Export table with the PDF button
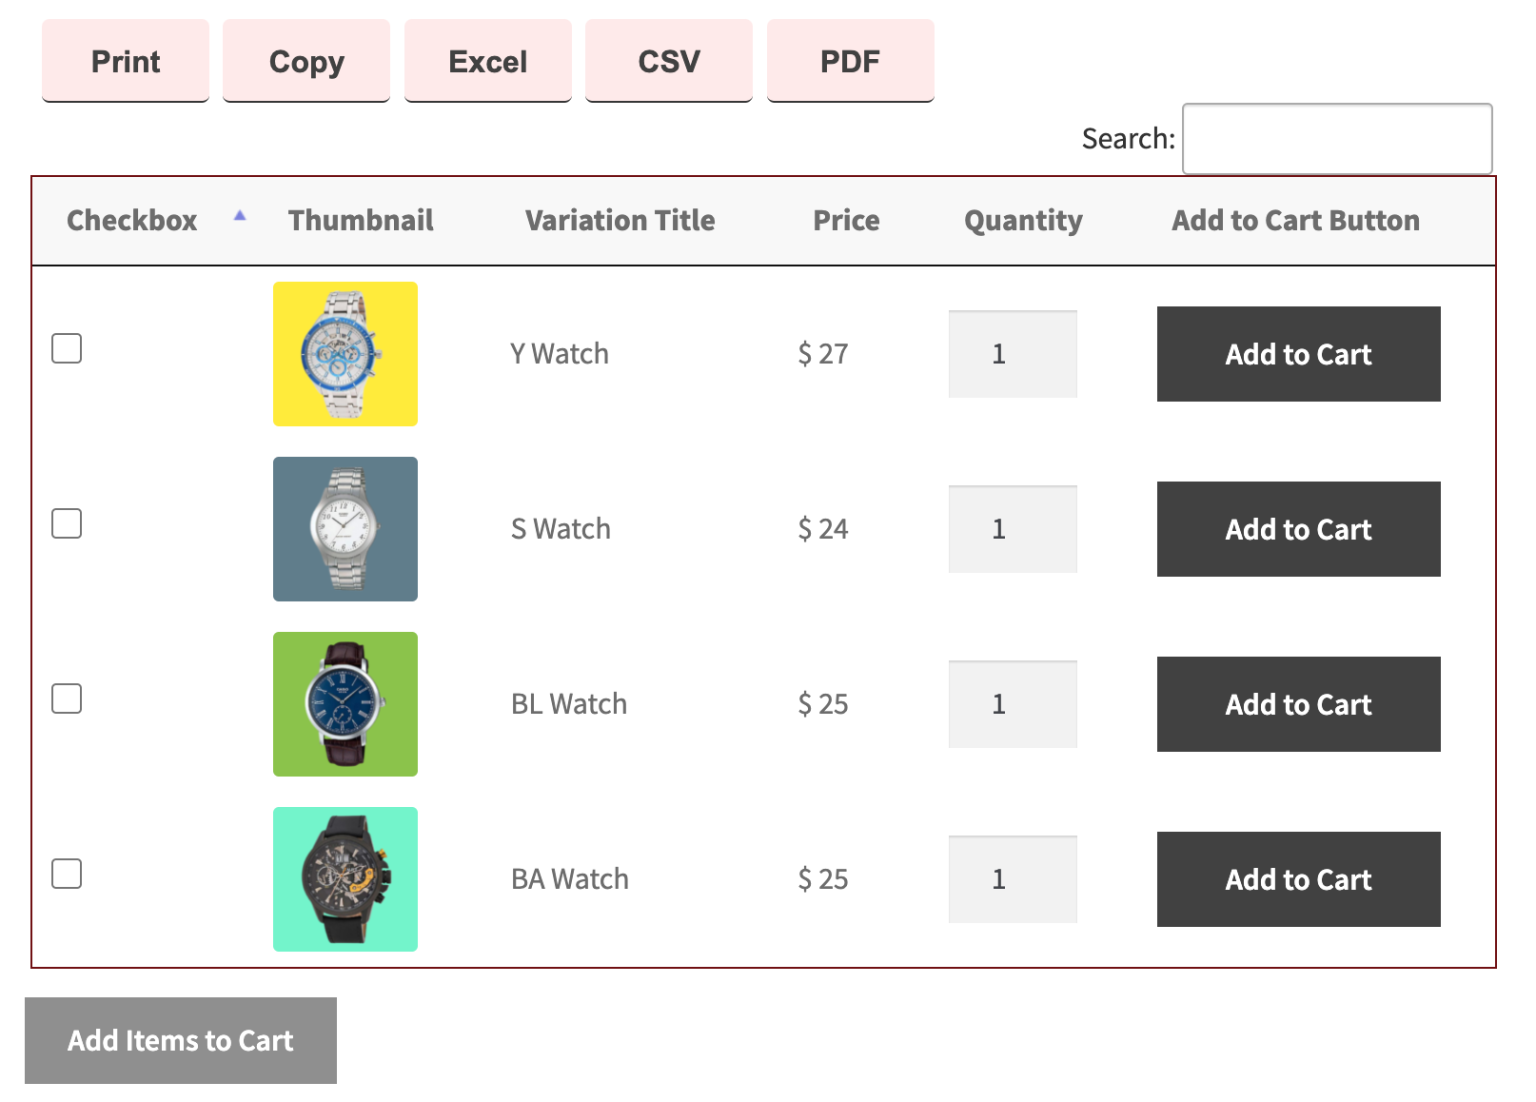Image resolution: width=1536 pixels, height=1102 pixels. 850,61
